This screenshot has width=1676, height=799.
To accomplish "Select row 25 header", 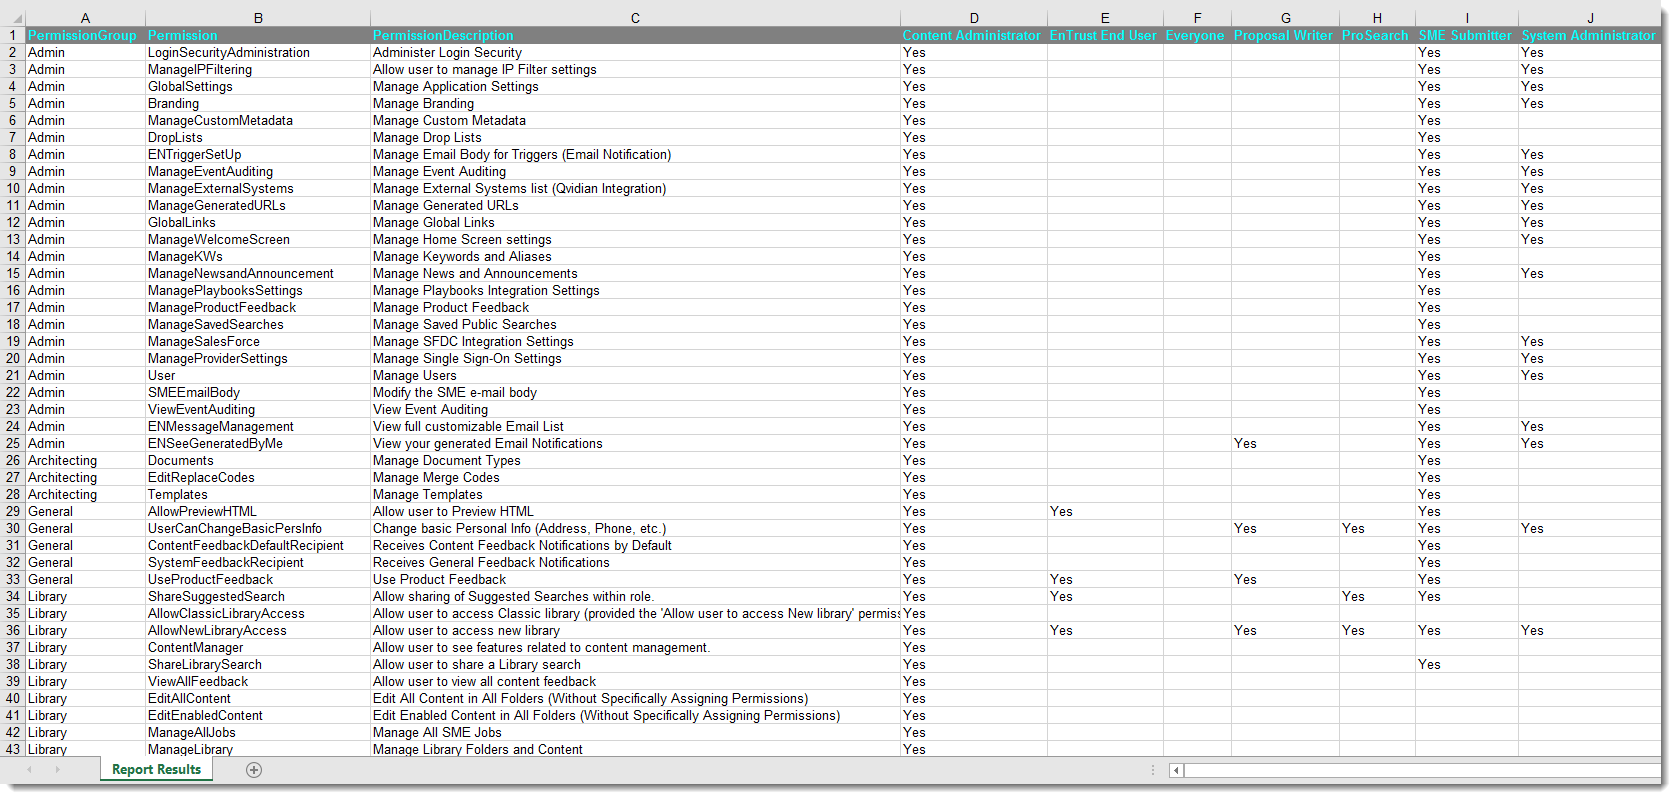I will tap(13, 443).
